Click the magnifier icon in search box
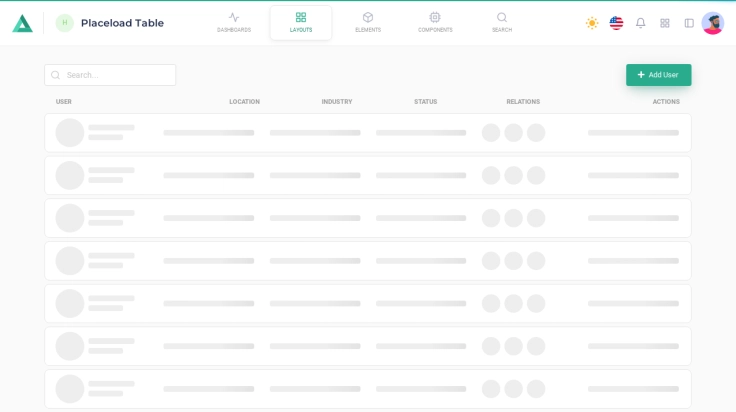This screenshot has width=736, height=412. (56, 75)
